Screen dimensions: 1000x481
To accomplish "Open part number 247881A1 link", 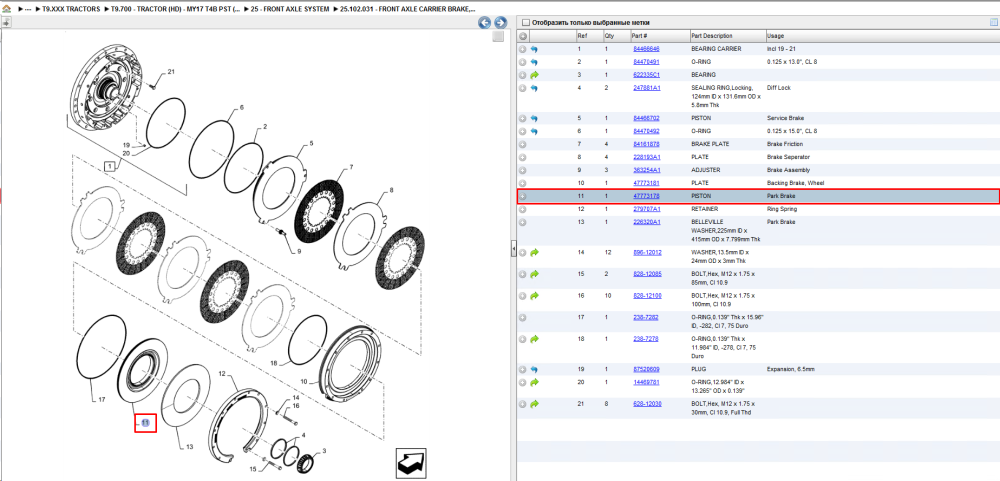I will (646, 88).
